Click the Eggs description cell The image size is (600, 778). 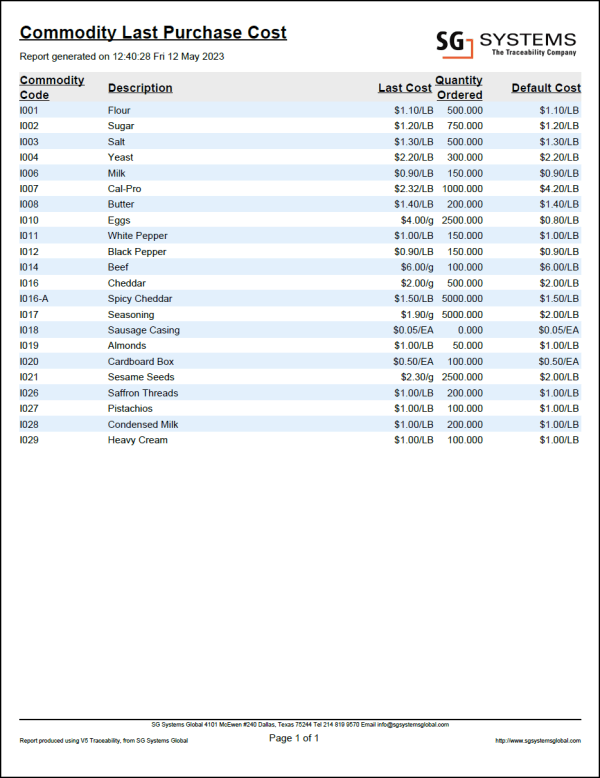click(119, 220)
